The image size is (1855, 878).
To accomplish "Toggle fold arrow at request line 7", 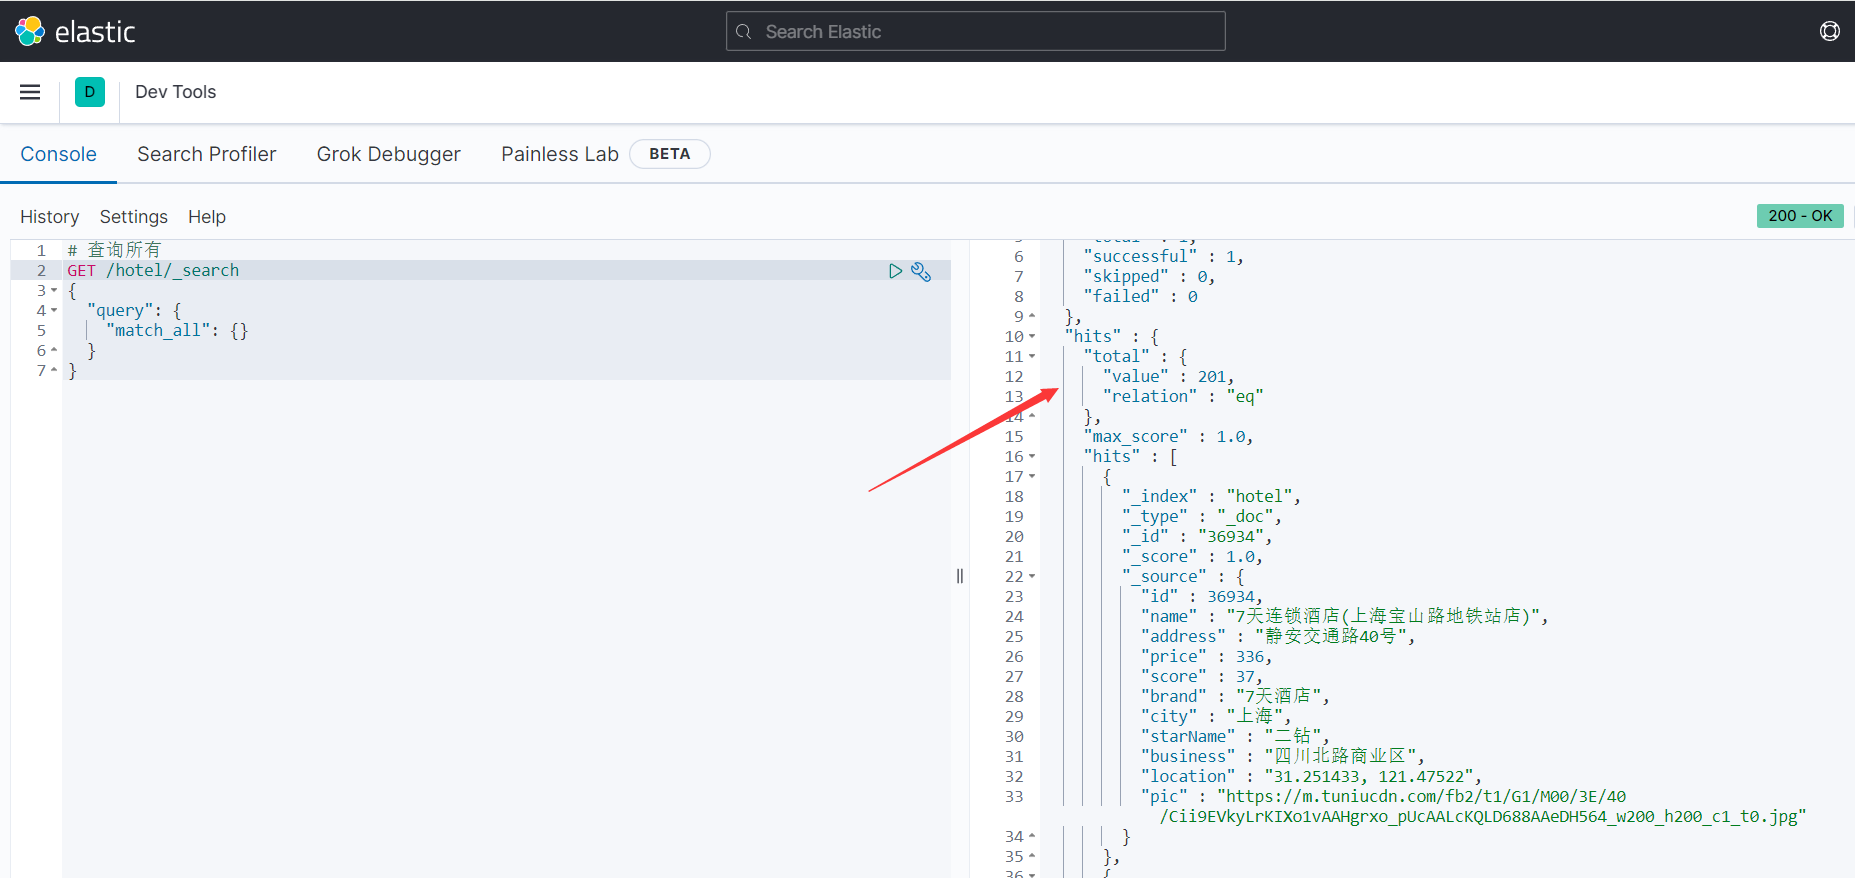I will pos(54,371).
